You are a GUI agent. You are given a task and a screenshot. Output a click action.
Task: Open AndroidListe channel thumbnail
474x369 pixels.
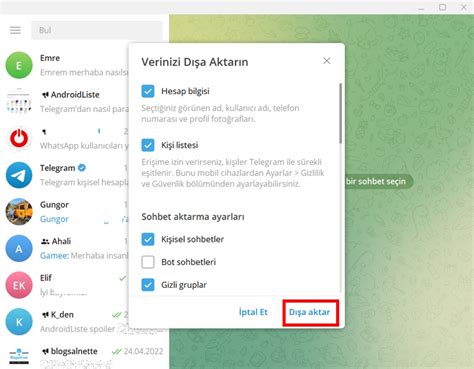pos(19,102)
